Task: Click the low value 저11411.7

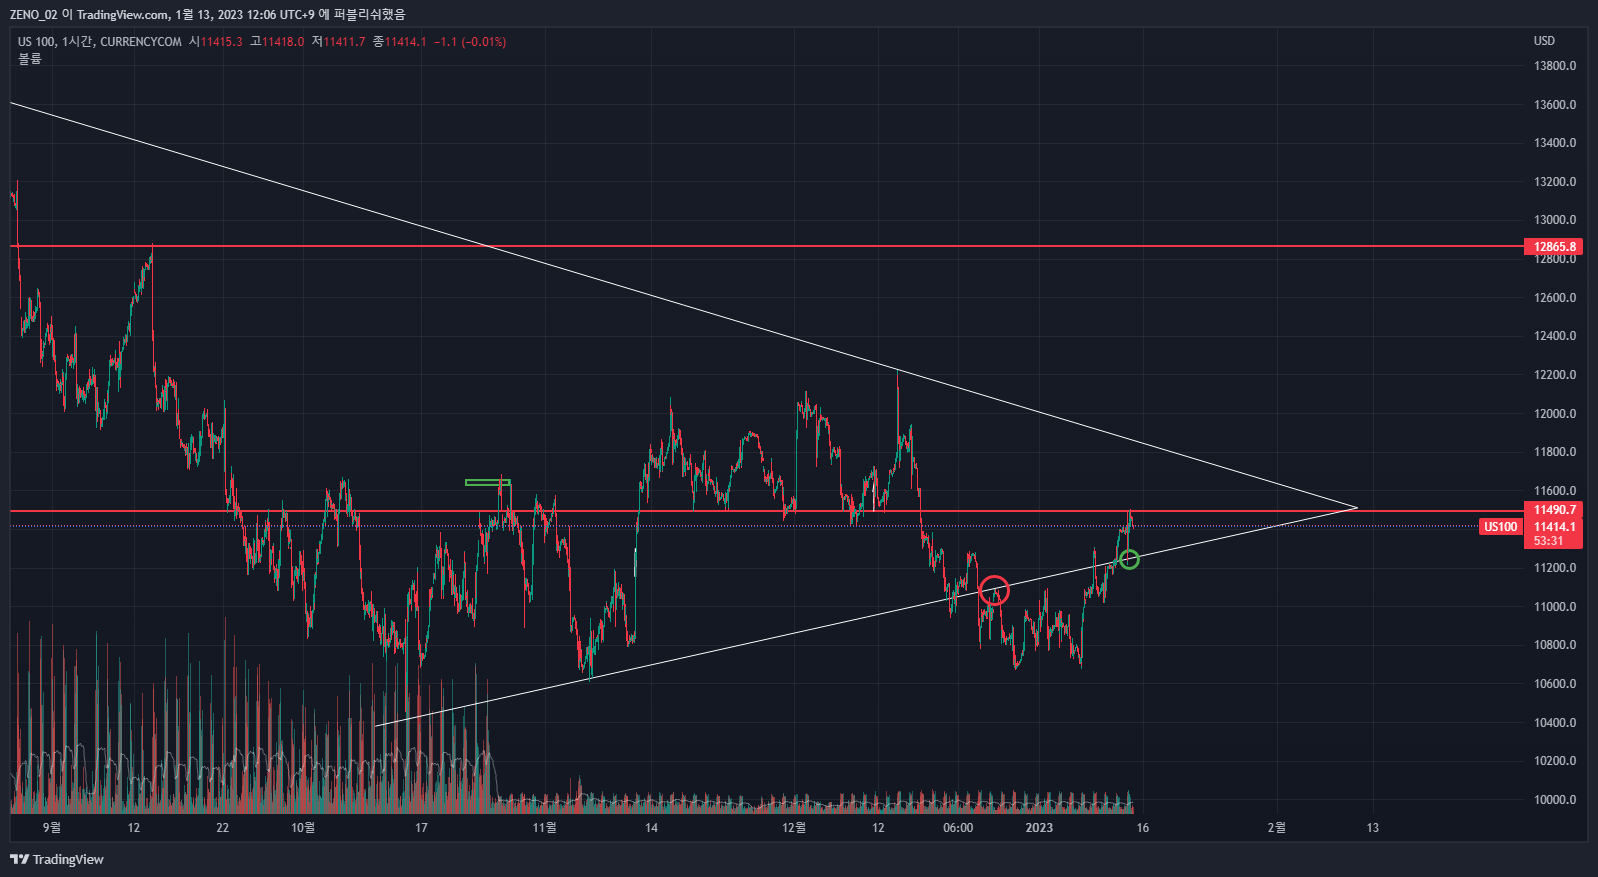Action: click(338, 42)
